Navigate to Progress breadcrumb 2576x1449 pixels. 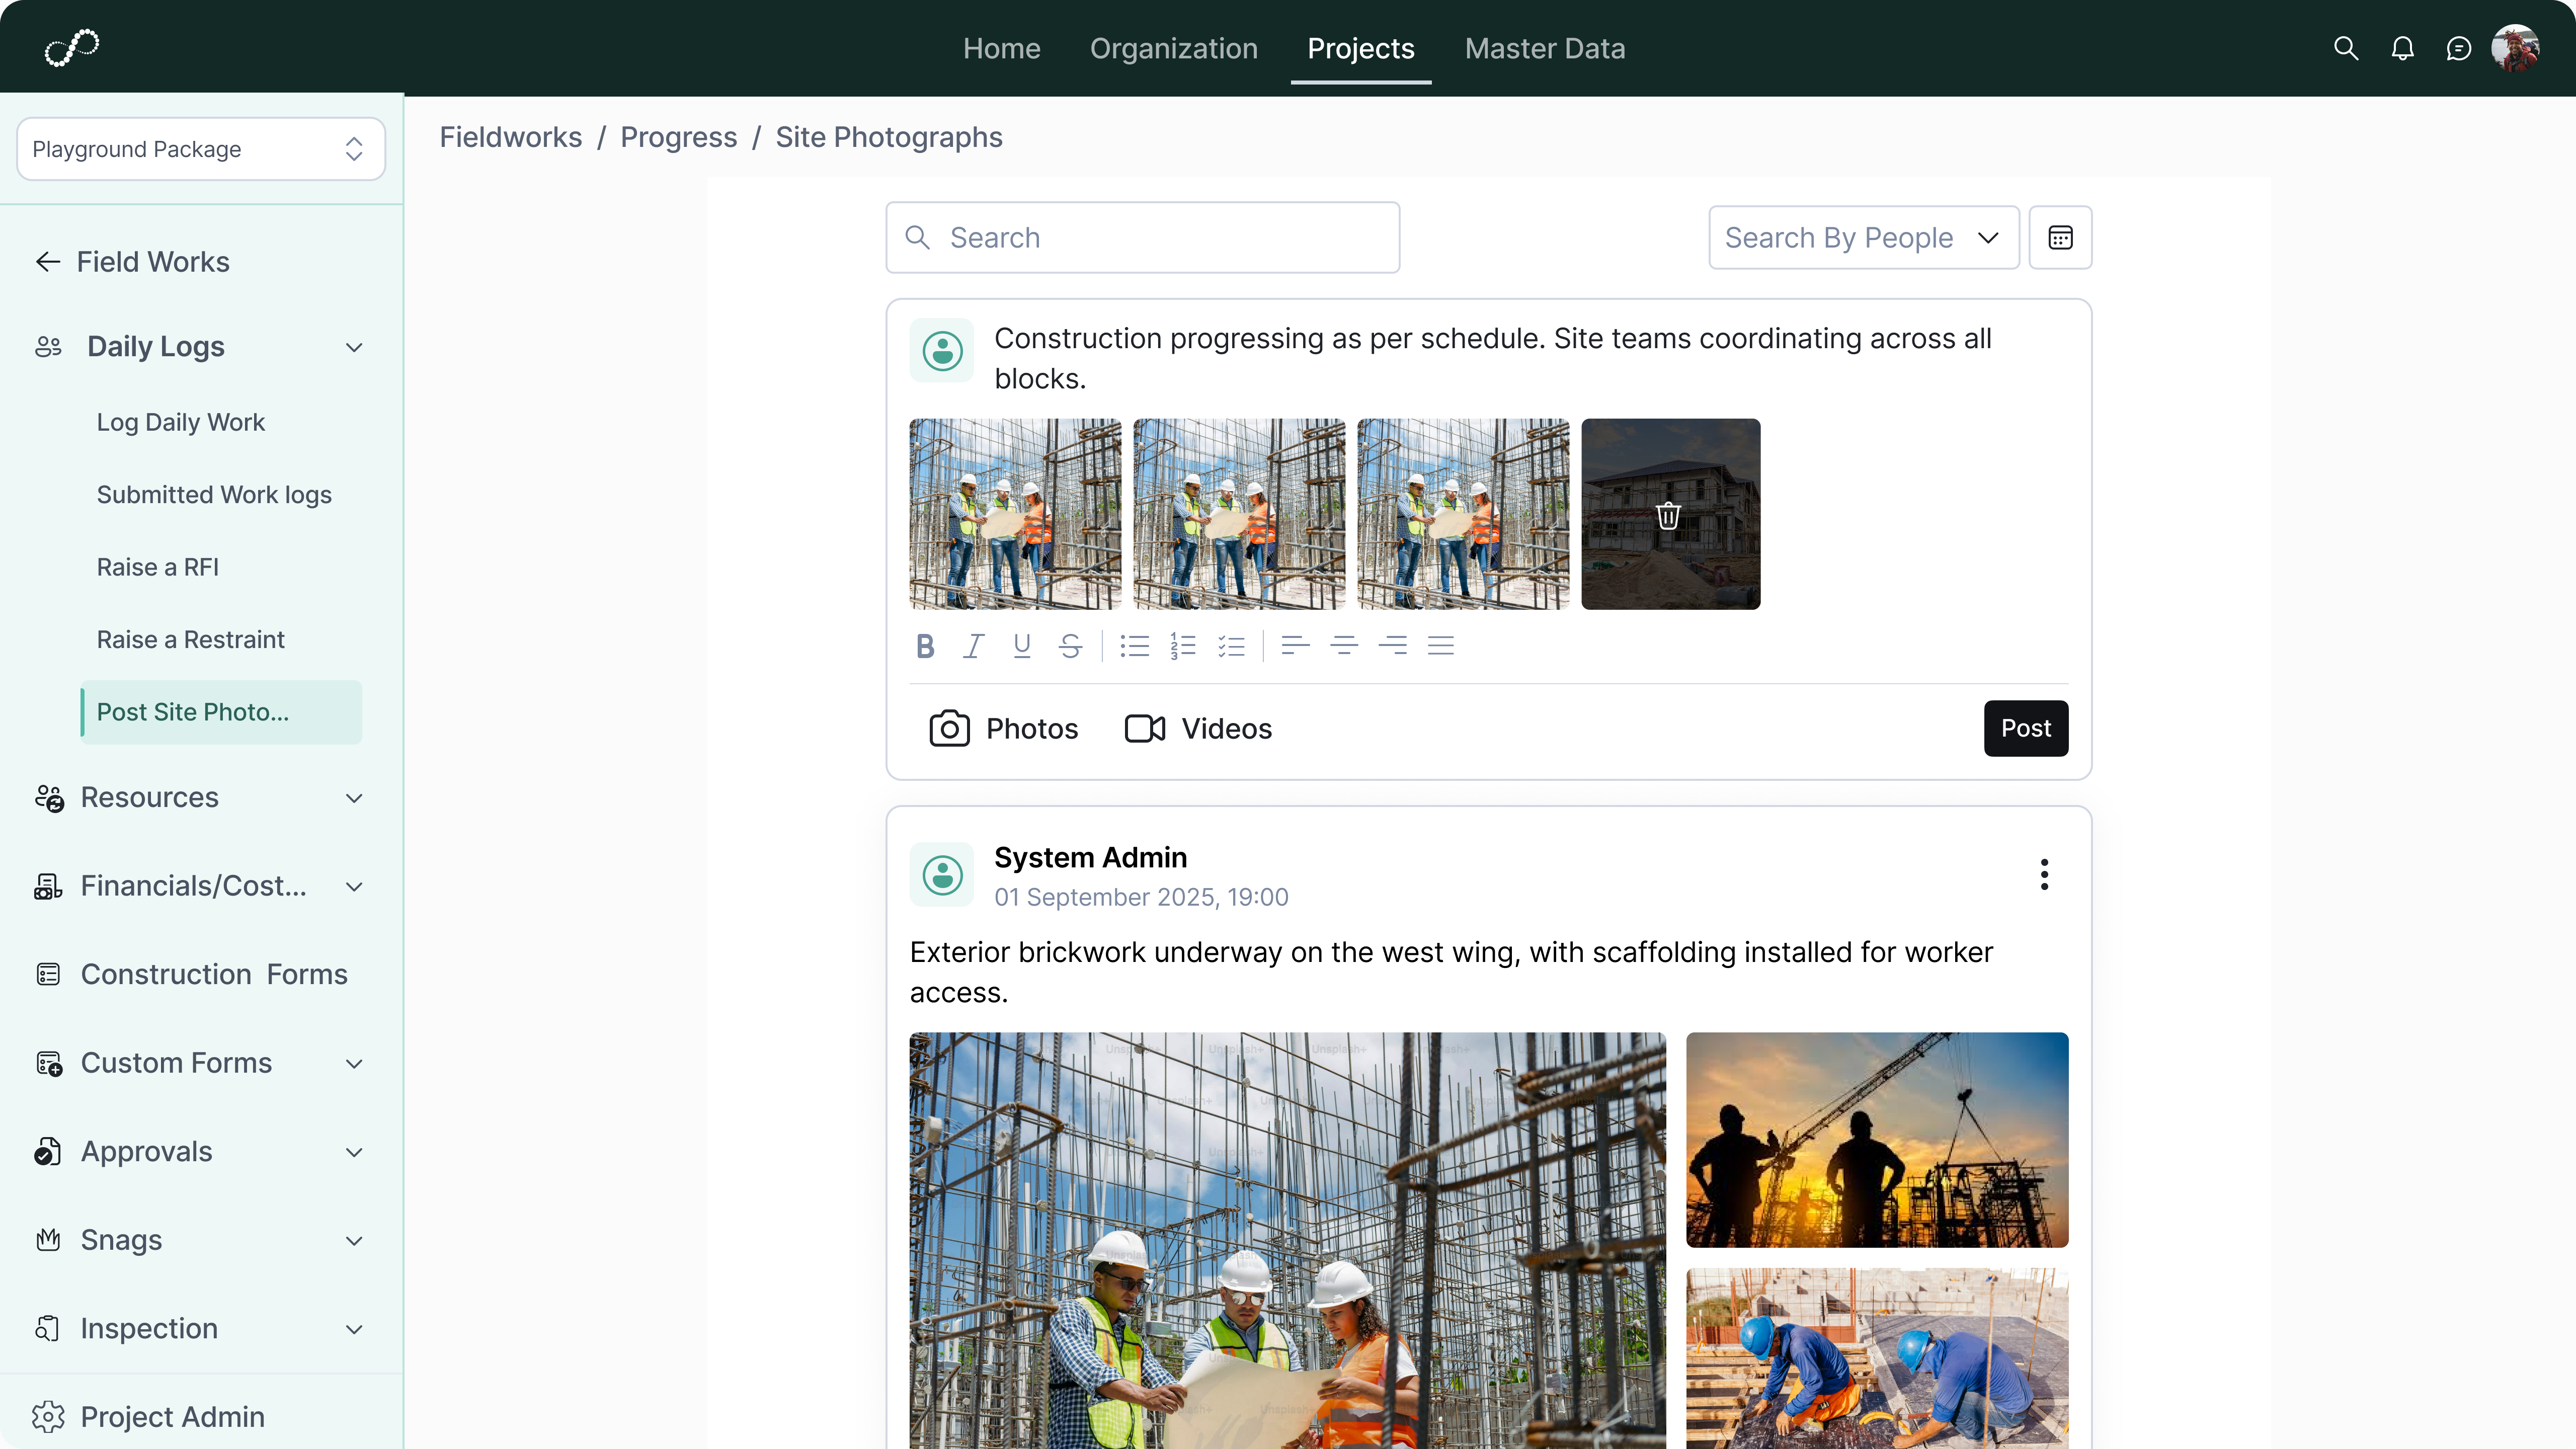coord(678,137)
